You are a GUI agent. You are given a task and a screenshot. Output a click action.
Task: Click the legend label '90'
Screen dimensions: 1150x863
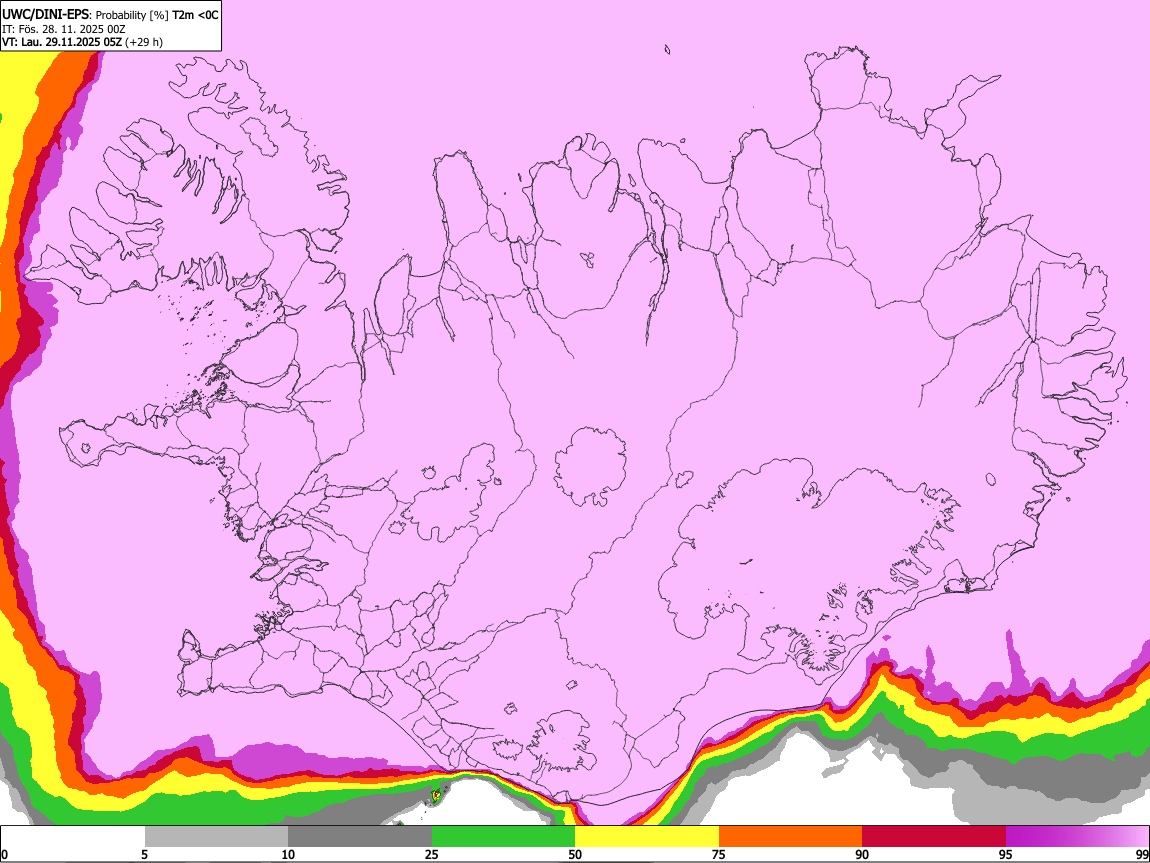(862, 854)
